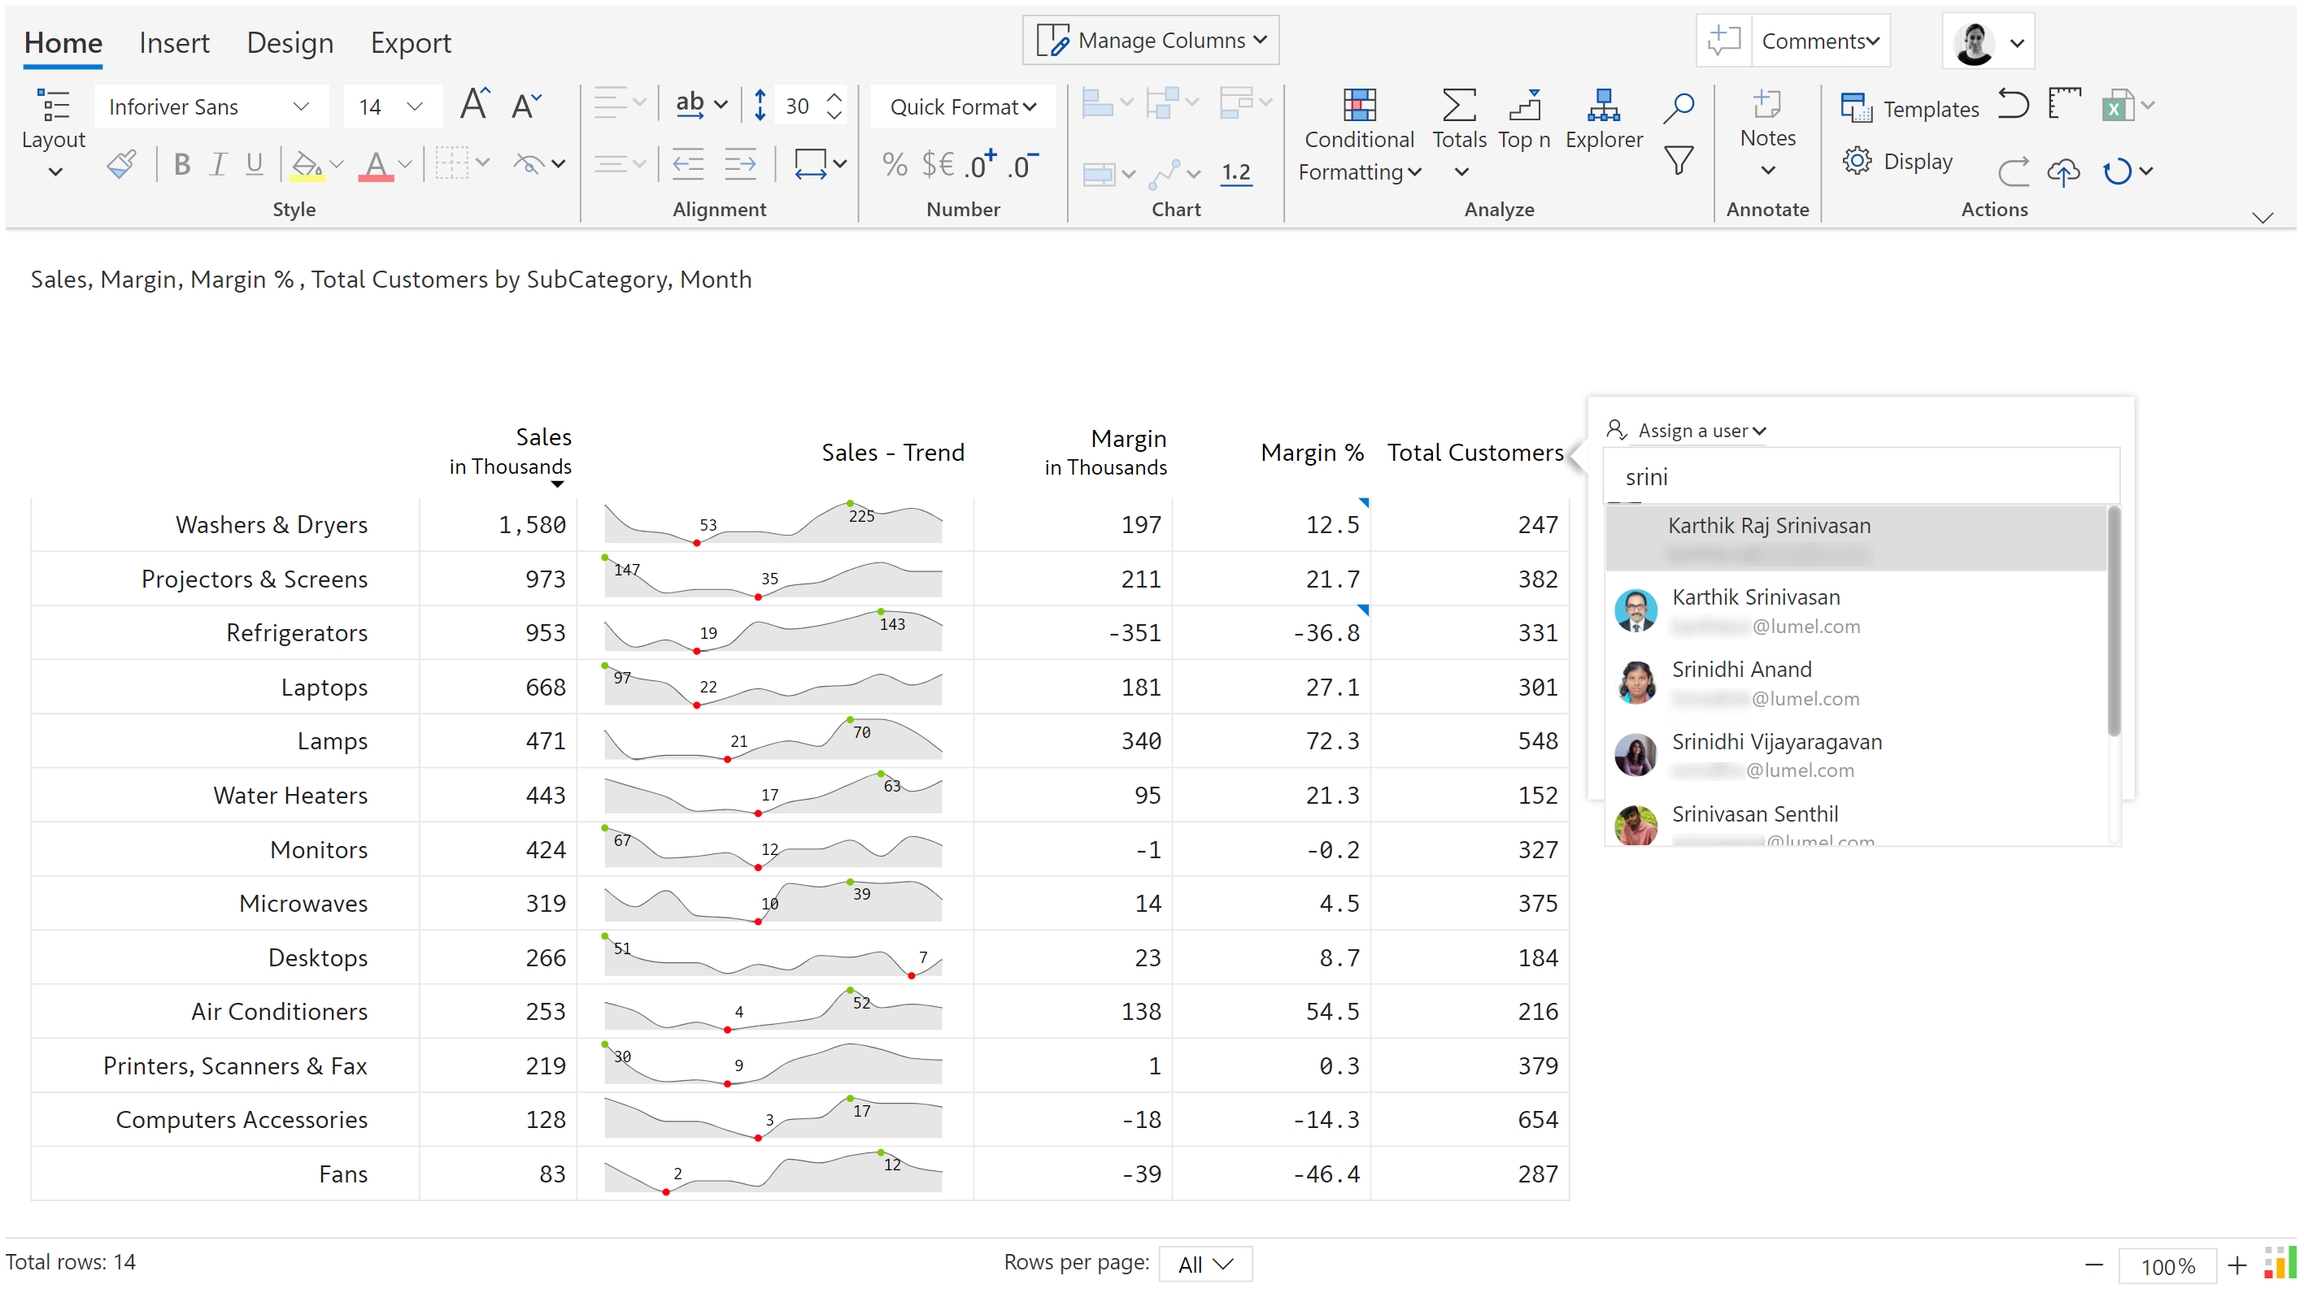The height and width of the screenshot is (1293, 2304).
Task: Click the Manage Columns button
Action: 1150,41
